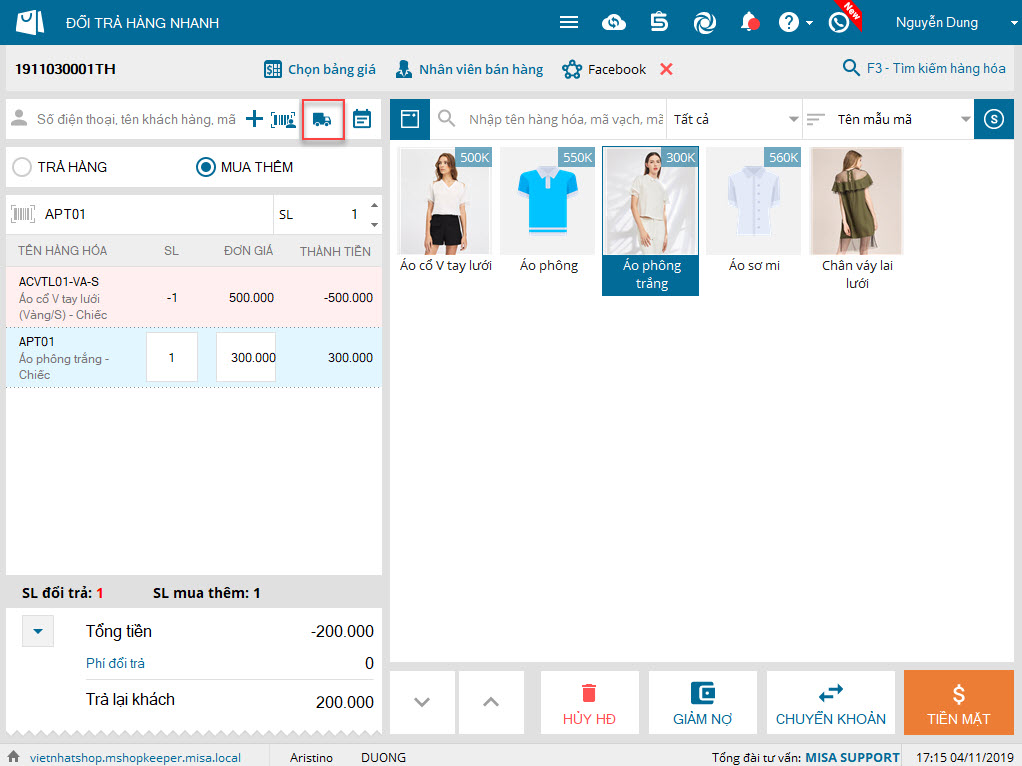Click the barcode icon beside APT01

(x=23, y=214)
